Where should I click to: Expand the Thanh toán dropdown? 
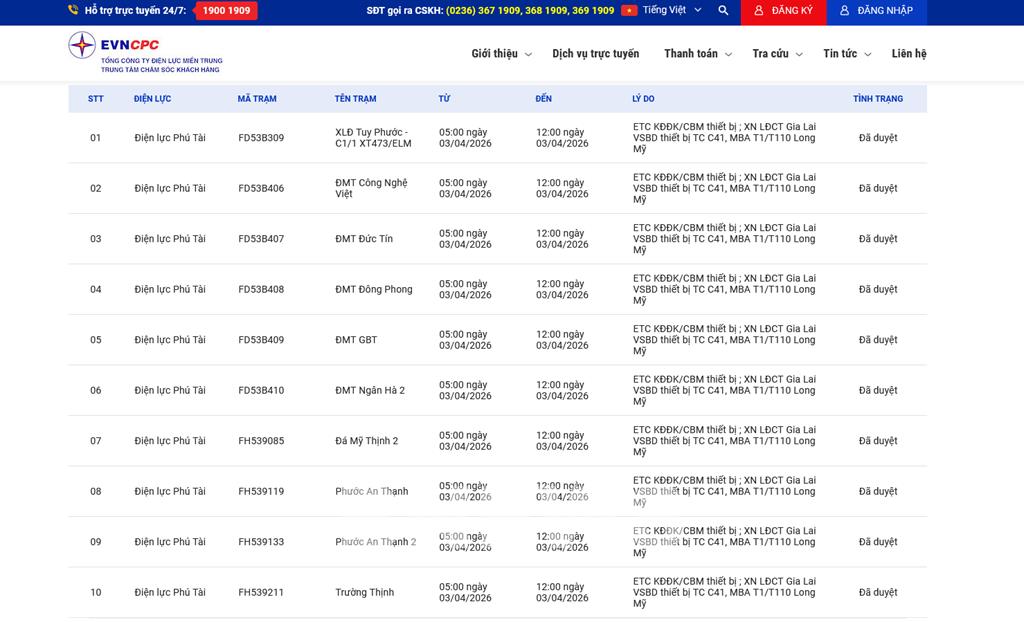pyautogui.click(x=697, y=54)
